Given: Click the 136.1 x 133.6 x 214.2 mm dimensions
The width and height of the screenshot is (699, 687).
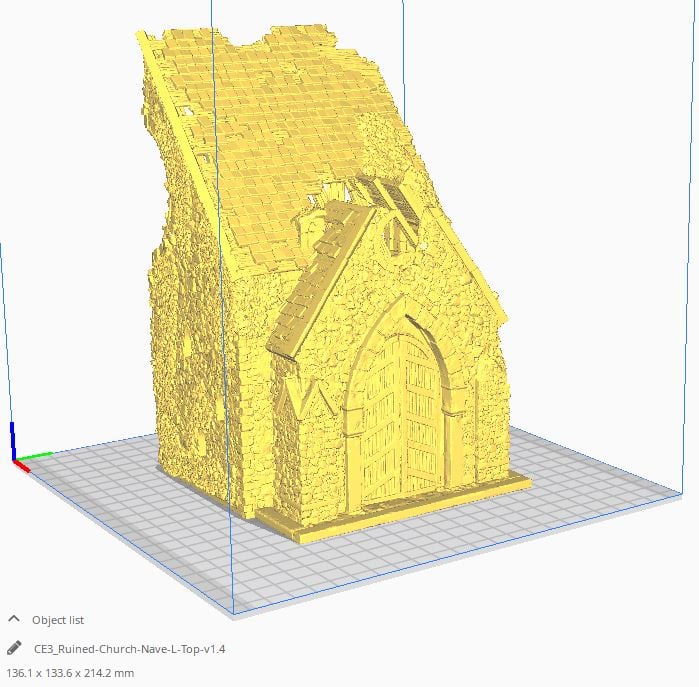Looking at the screenshot, I should coord(70,673).
